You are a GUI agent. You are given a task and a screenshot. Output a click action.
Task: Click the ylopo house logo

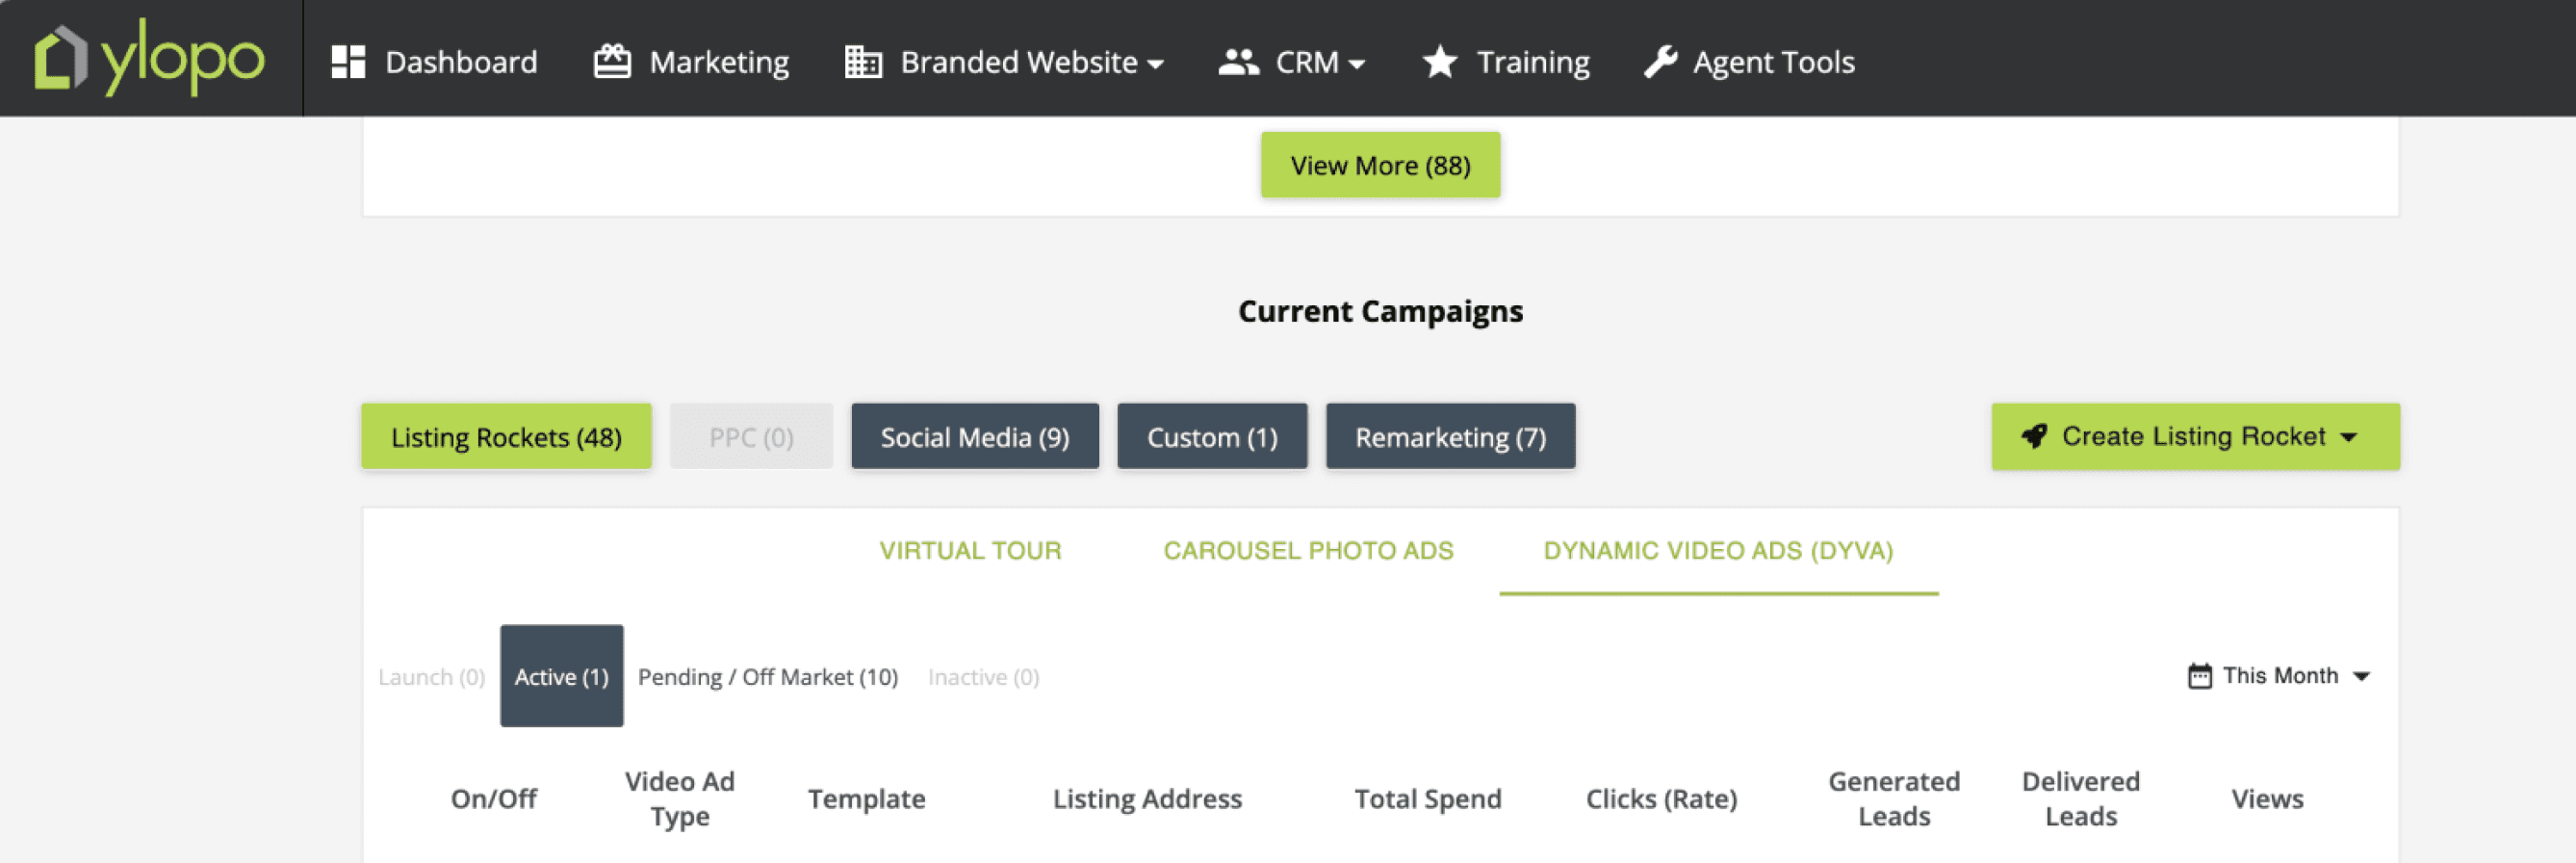click(x=60, y=59)
